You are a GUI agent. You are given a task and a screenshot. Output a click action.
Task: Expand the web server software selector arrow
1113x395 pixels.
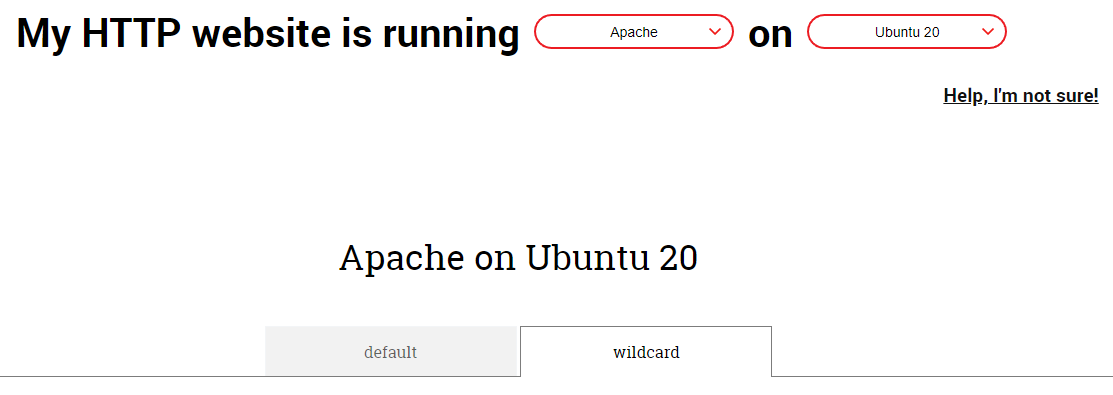(x=715, y=31)
